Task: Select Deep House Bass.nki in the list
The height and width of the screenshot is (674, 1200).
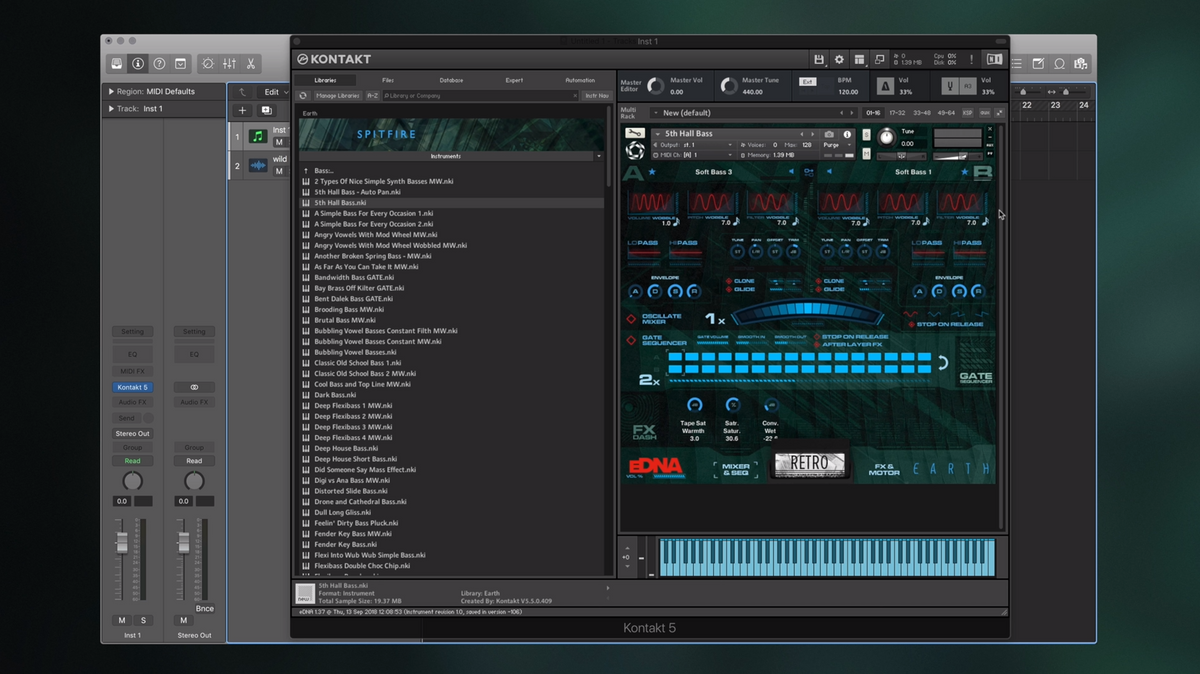Action: (x=345, y=448)
